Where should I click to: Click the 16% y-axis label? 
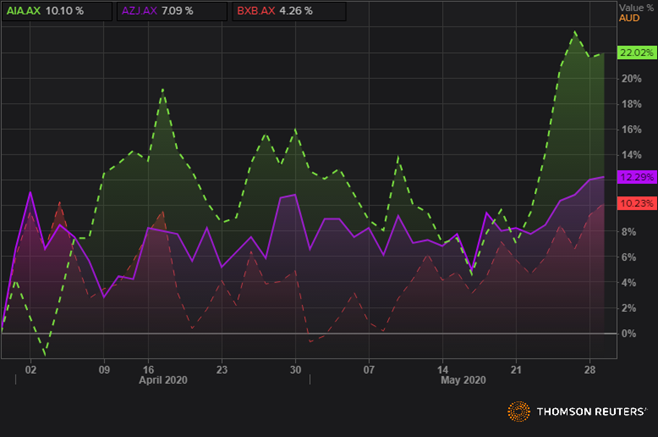pos(631,129)
